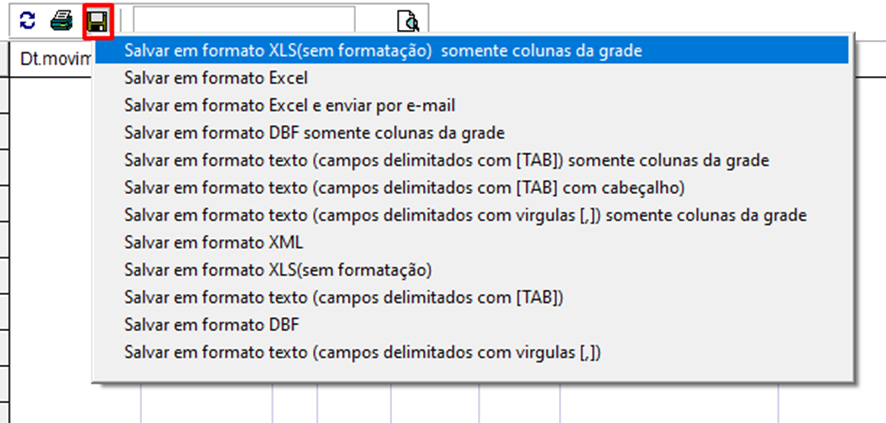The image size is (886, 423).
Task: Click grid corner cell left of Dt.movim
Action: click(5, 58)
